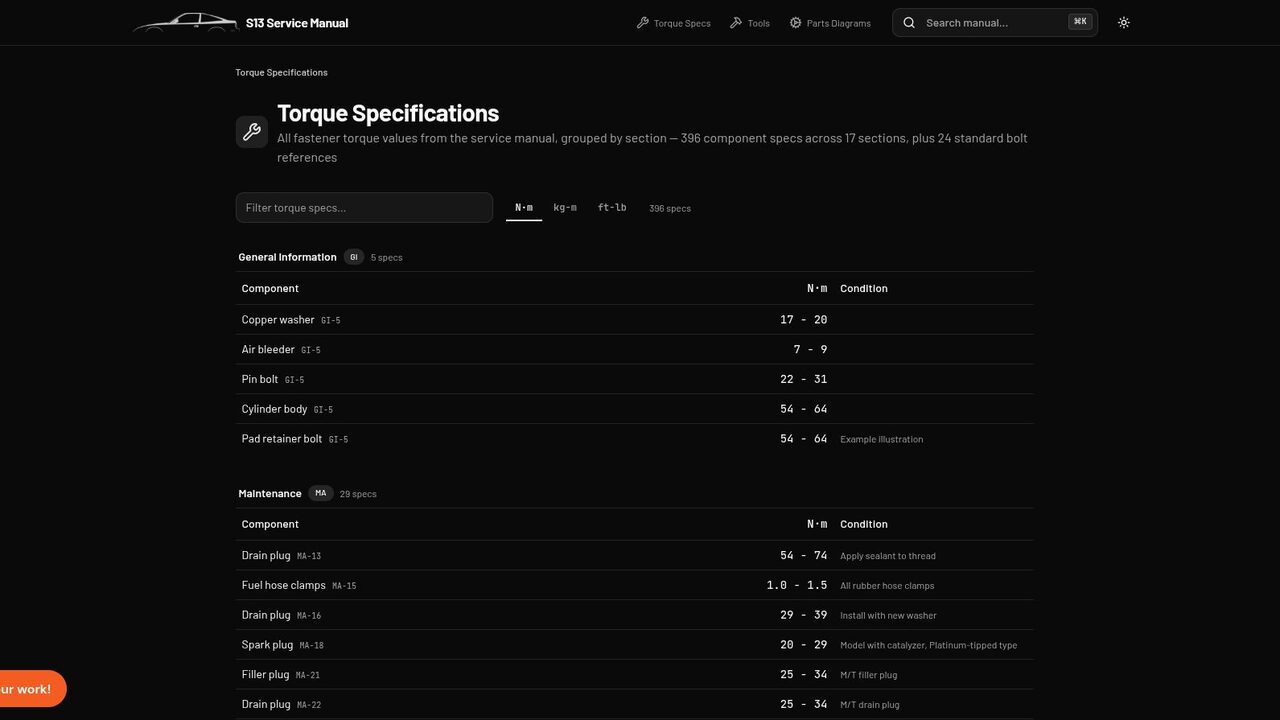1280x720 pixels.
Task: Click the car silhouette logo icon
Action: [185, 22]
